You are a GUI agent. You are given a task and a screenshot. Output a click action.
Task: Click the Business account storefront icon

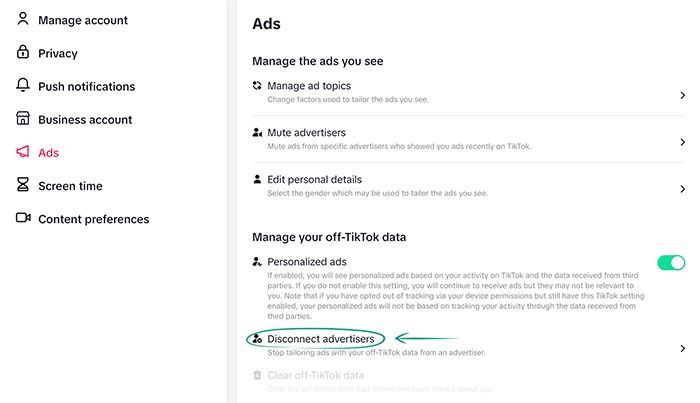pyautogui.click(x=23, y=119)
